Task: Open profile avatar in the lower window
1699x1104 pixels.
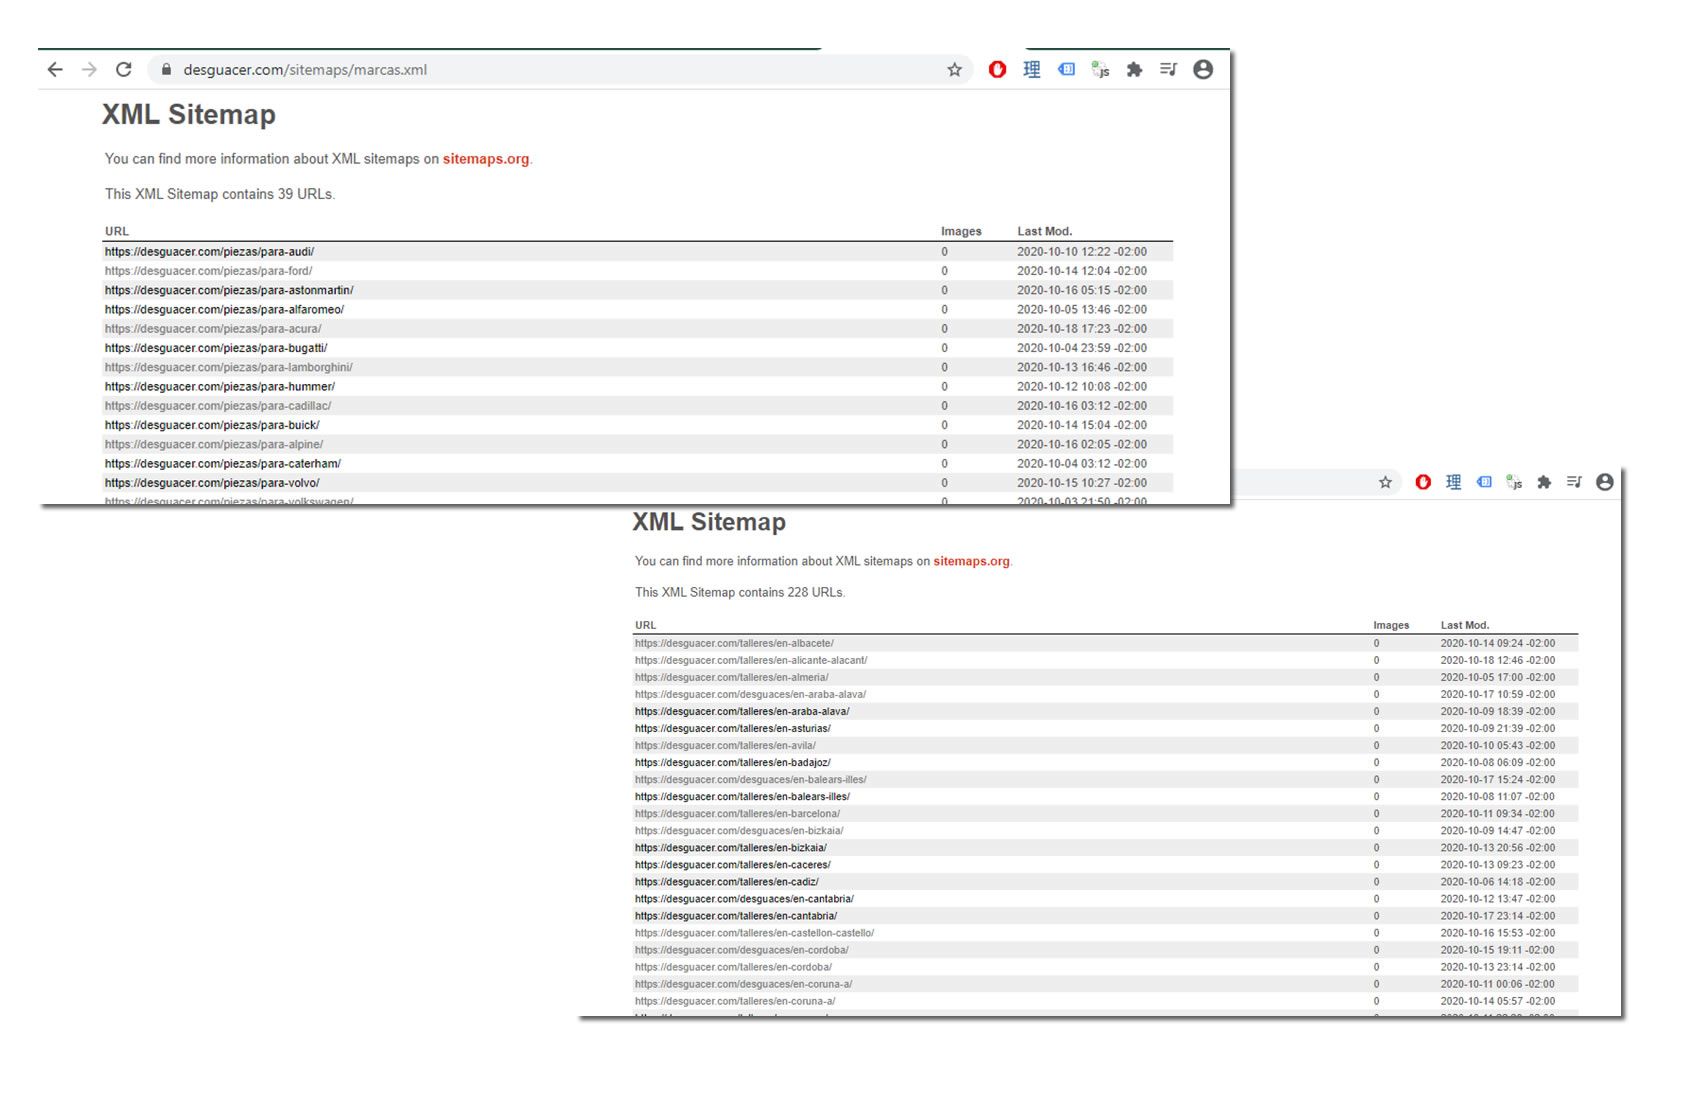Action: tap(1605, 483)
